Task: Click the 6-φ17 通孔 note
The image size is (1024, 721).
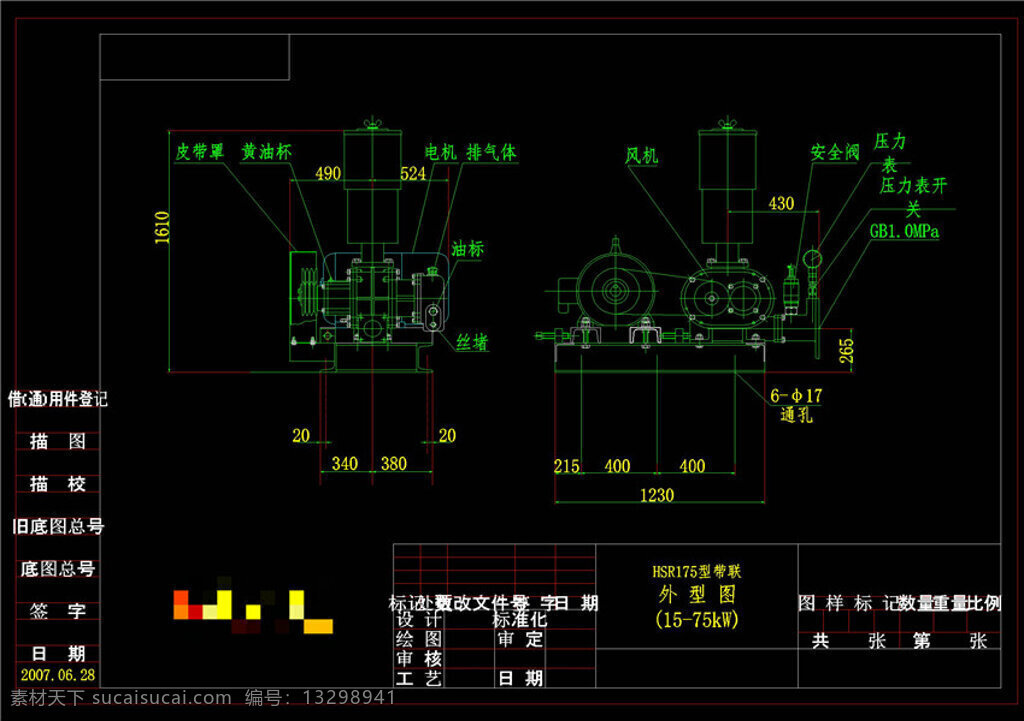Action: pos(796,405)
